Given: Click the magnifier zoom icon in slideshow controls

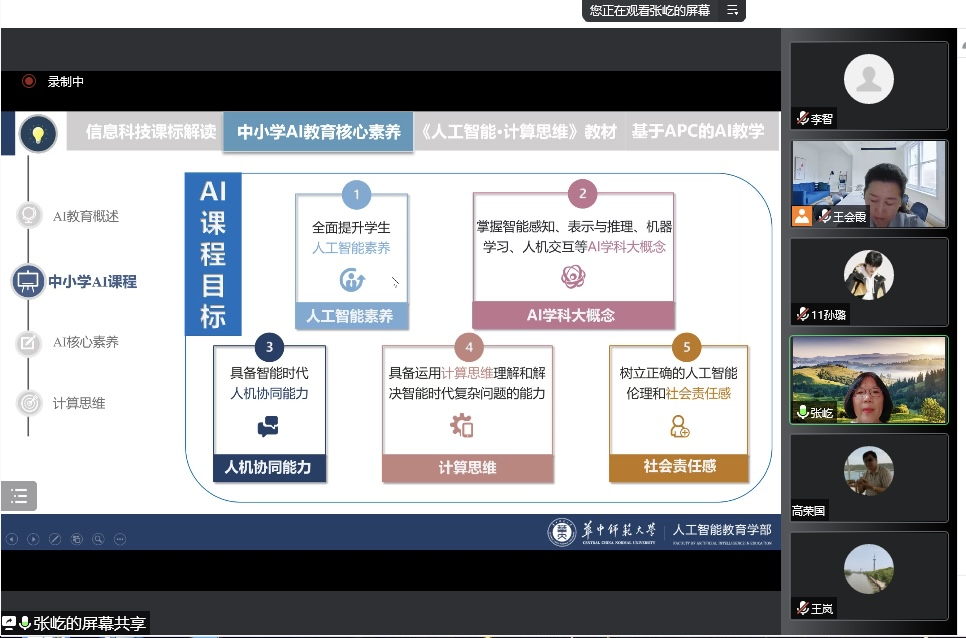Looking at the screenshot, I should (x=98, y=539).
